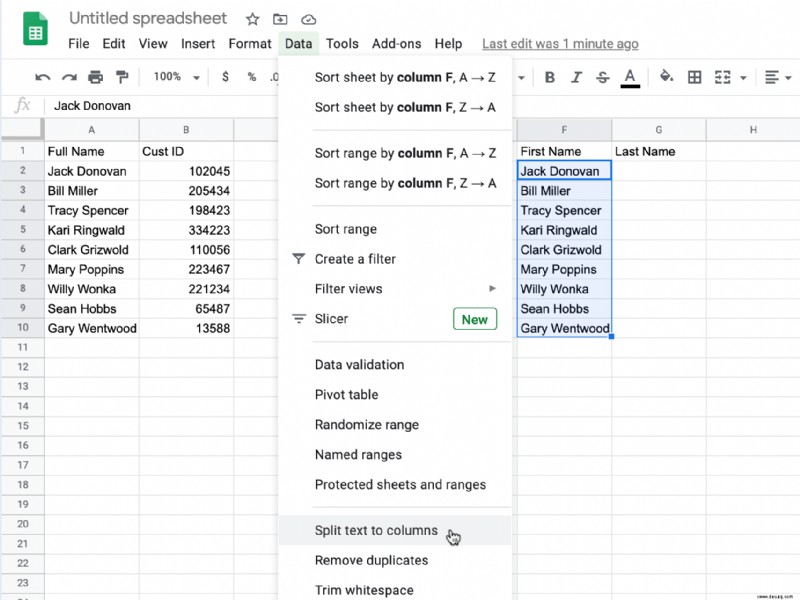This screenshot has height=600, width=800.
Task: Format as percent
Action: coord(252,77)
